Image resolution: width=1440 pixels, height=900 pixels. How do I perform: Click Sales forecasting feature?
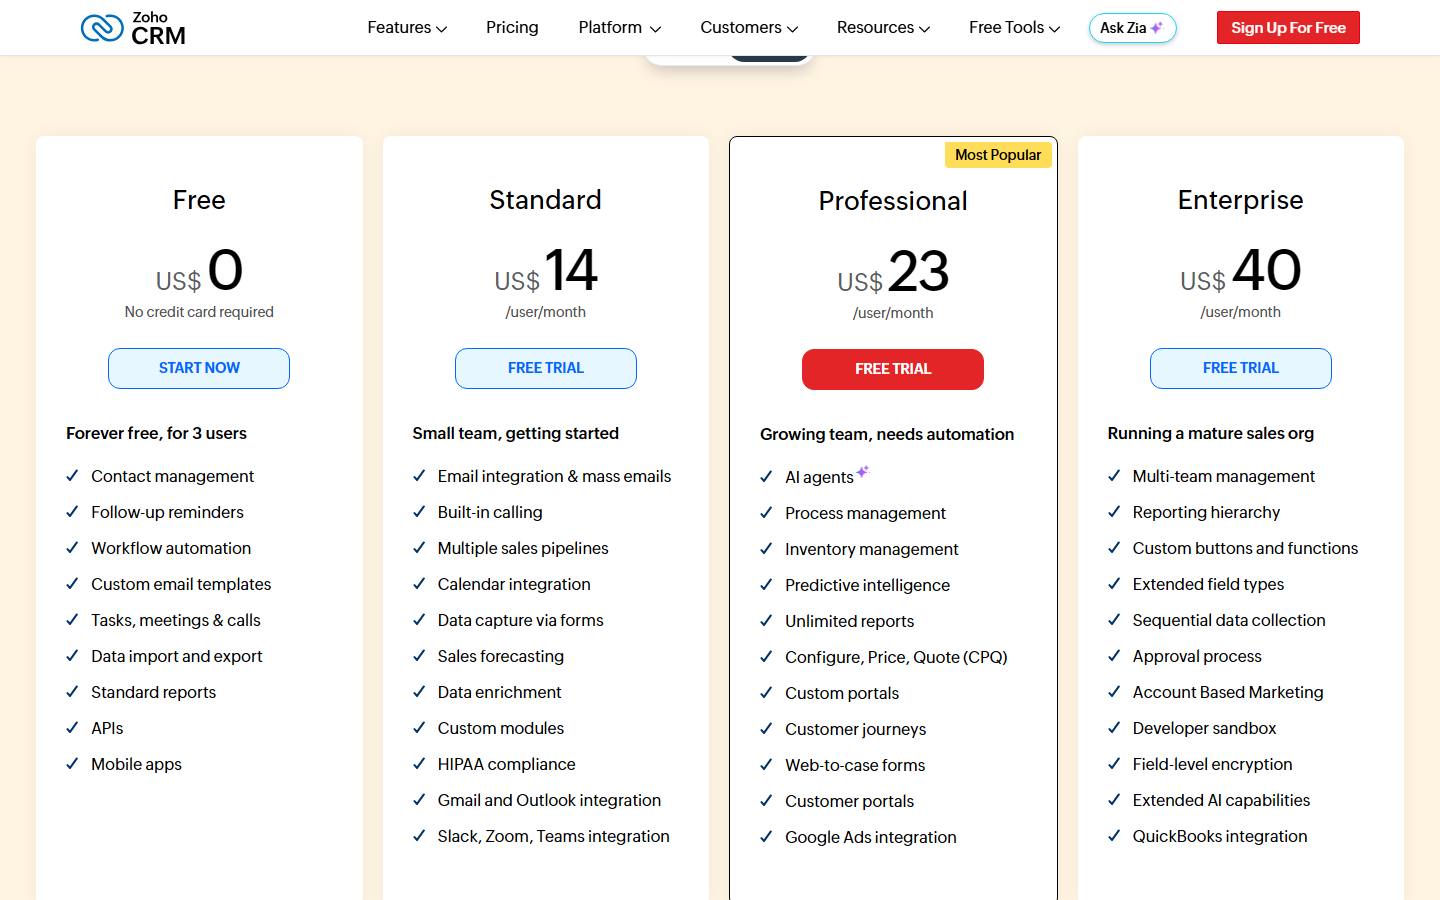500,656
